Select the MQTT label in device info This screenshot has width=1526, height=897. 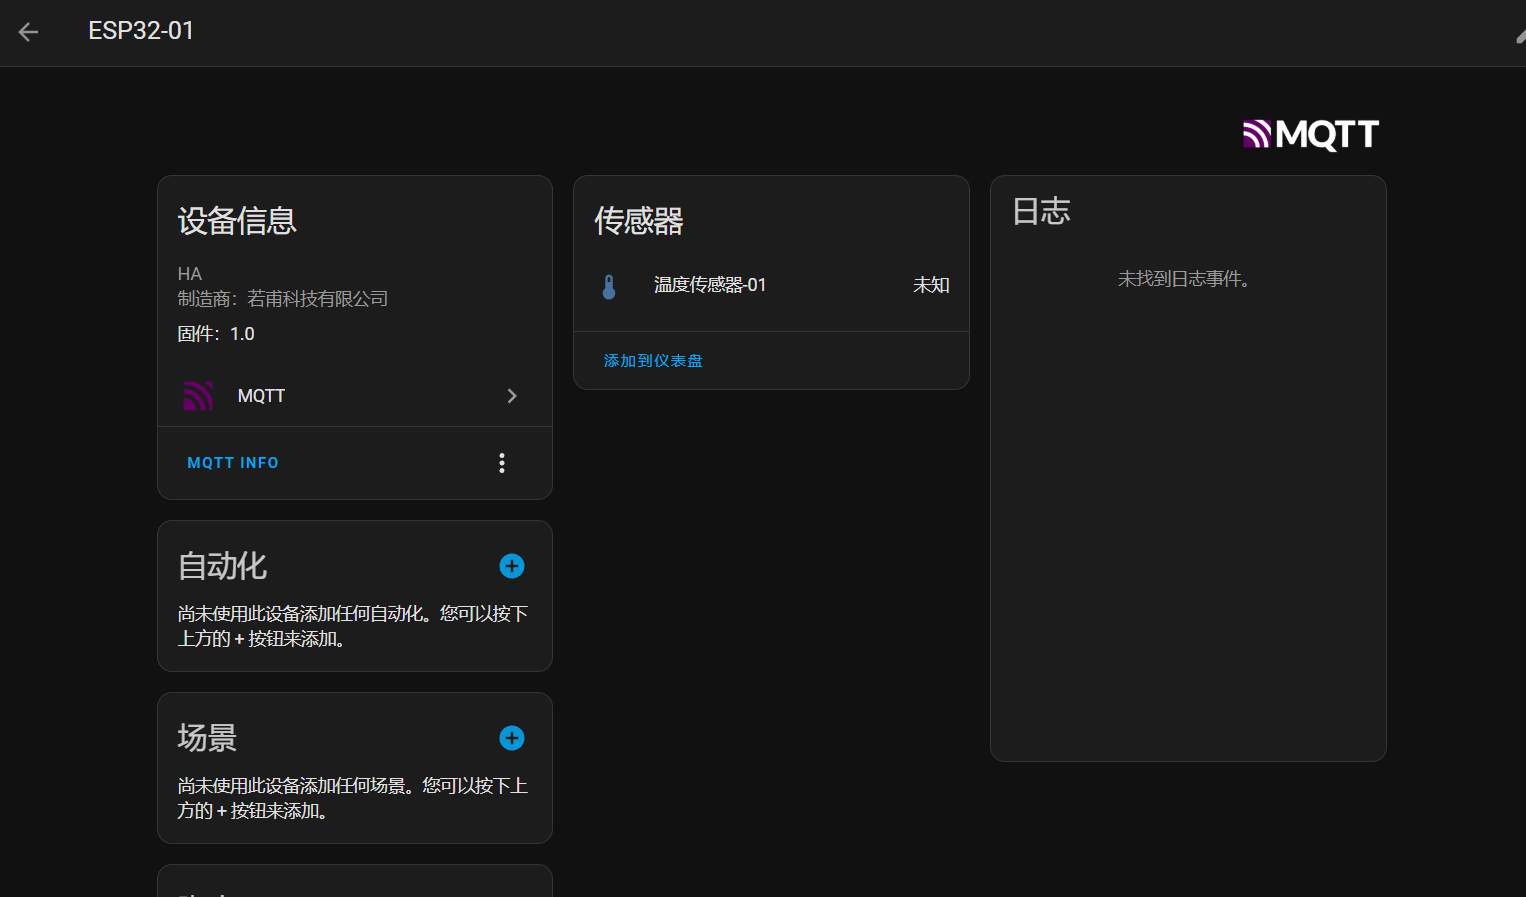click(x=261, y=396)
